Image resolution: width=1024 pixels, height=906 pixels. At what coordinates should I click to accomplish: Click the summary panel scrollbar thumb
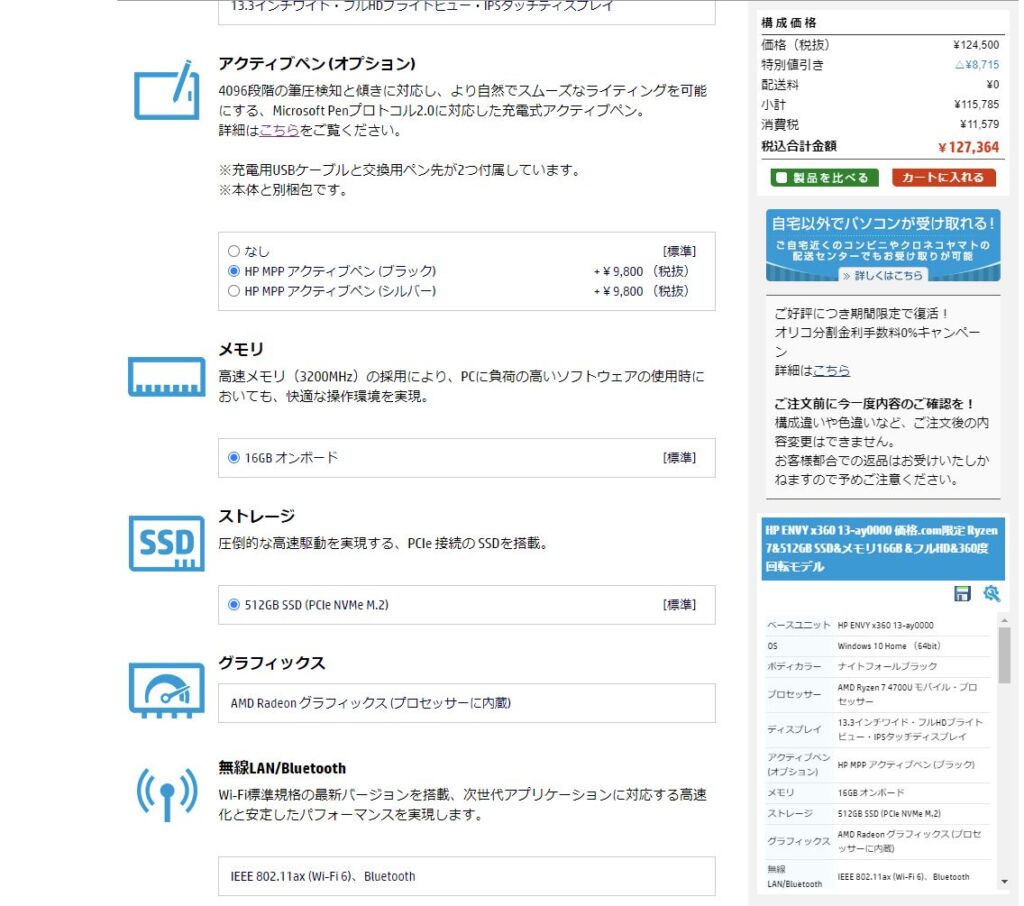tap(1004, 655)
